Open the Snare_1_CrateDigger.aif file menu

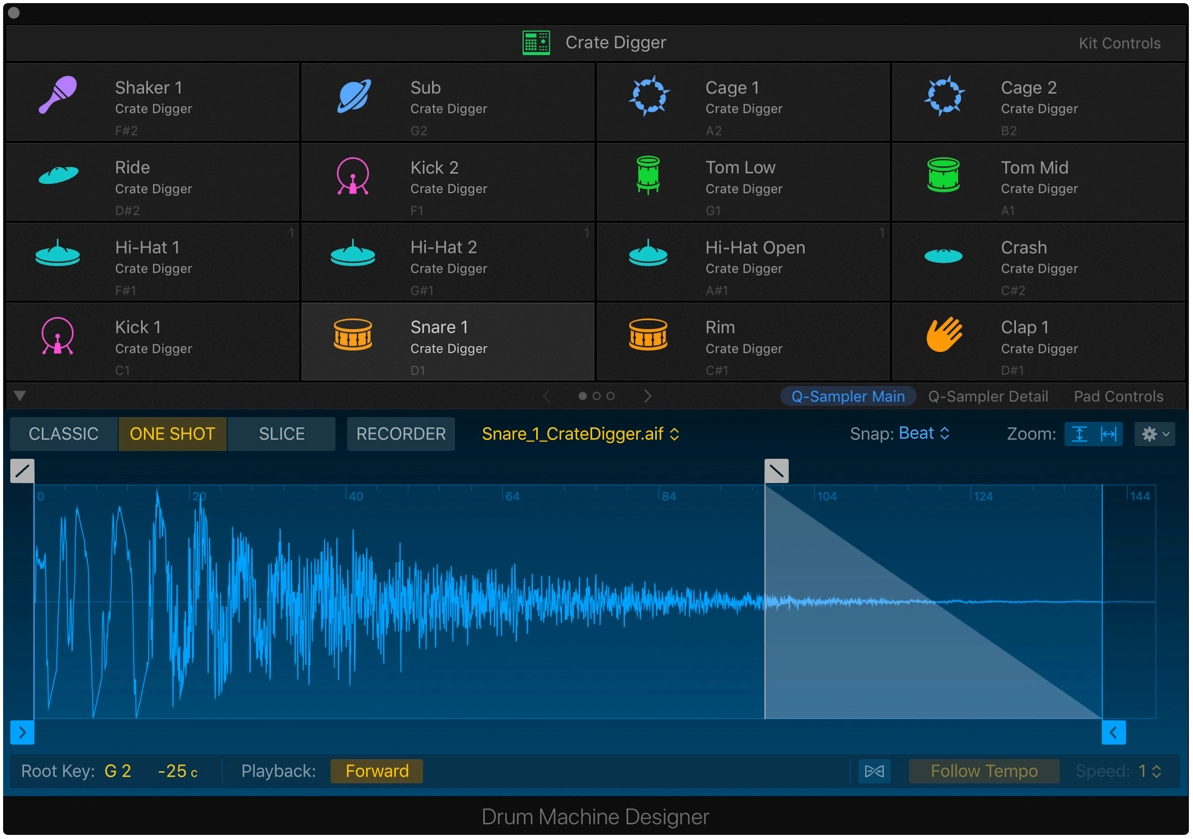coord(580,434)
